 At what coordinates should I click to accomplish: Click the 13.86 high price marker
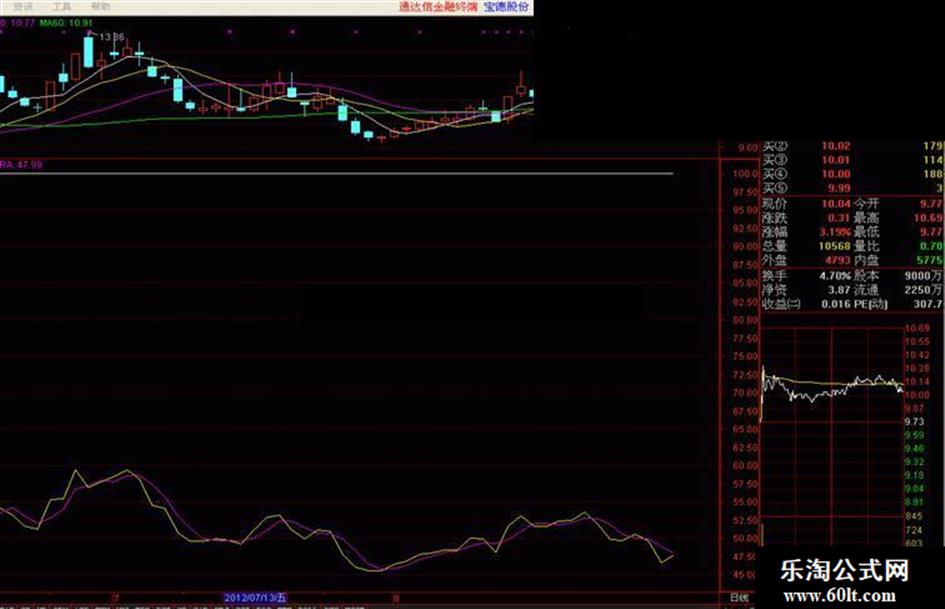coord(111,37)
